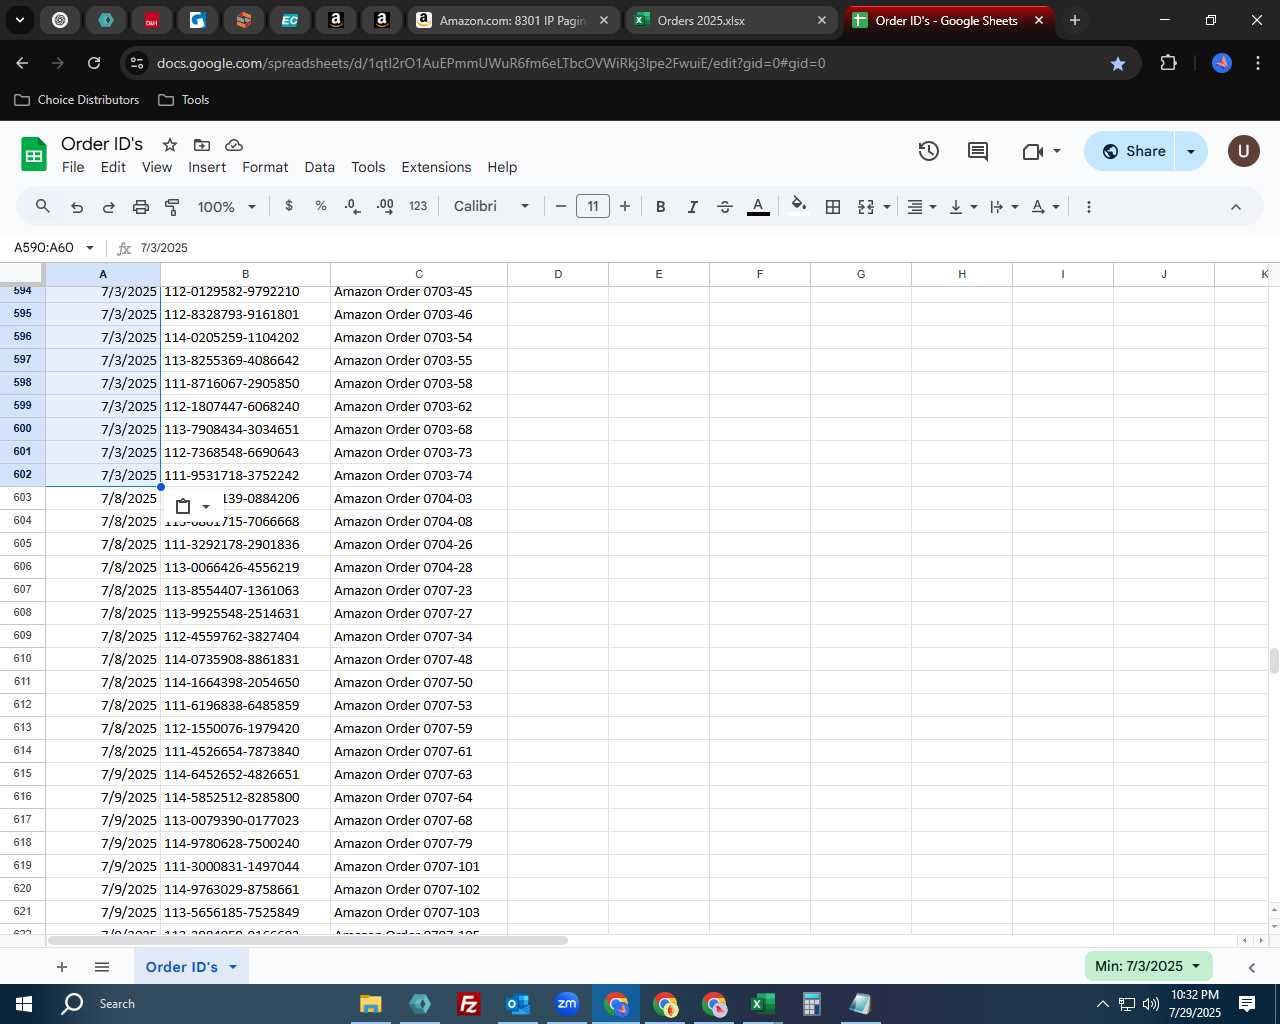Decrease font size with minus button
The image size is (1280, 1024).
(560, 206)
